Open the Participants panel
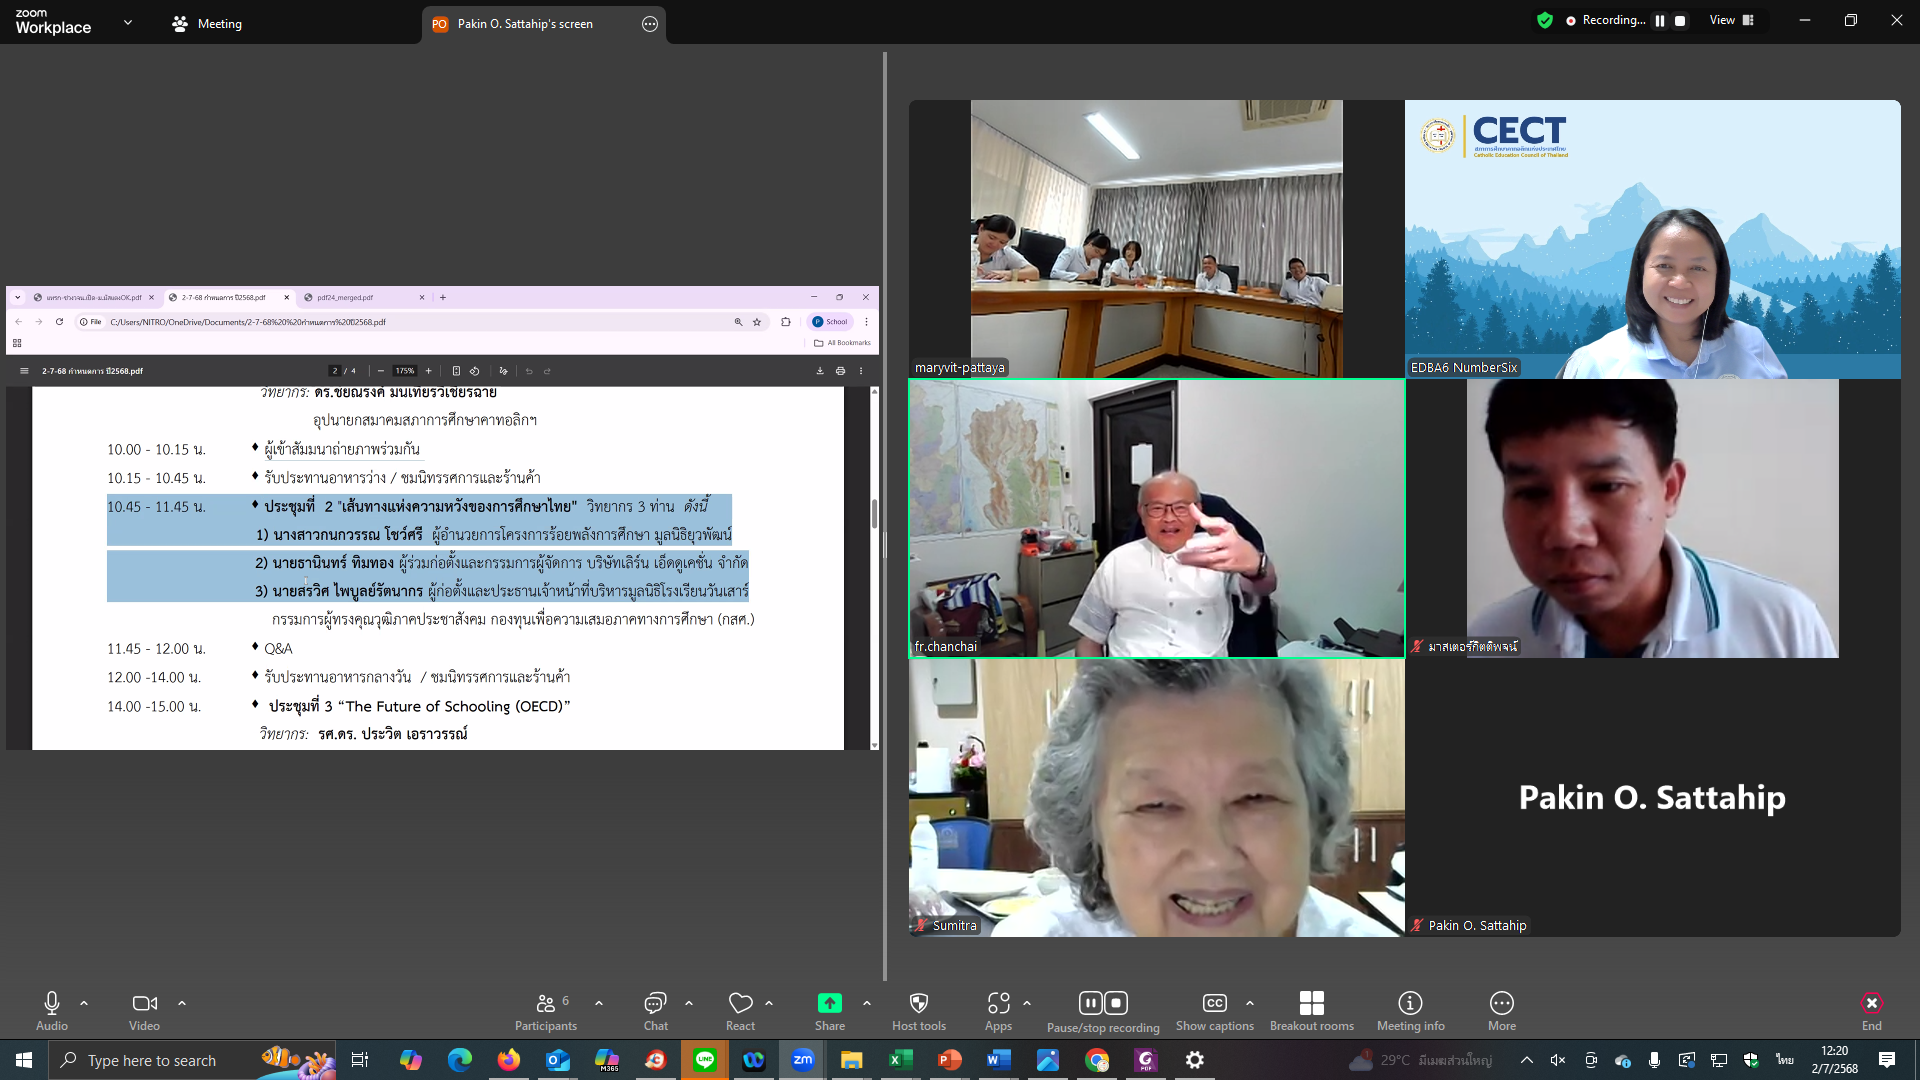Screen dimensions: 1920x1080 click(546, 1010)
